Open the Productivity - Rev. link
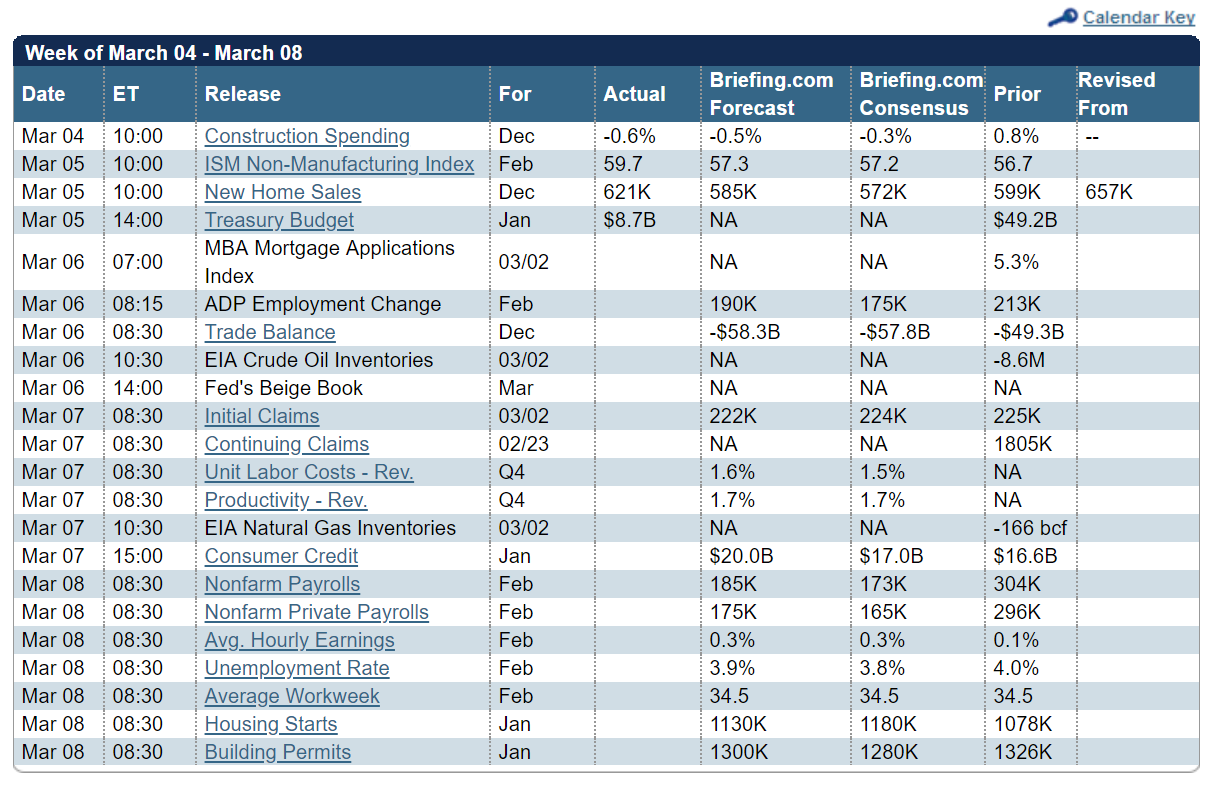Image resolution: width=1215 pixels, height=796 pixels. click(286, 500)
